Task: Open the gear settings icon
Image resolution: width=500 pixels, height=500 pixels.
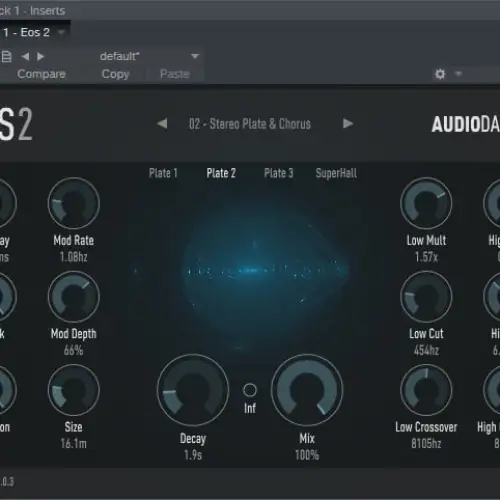Action: pyautogui.click(x=440, y=74)
